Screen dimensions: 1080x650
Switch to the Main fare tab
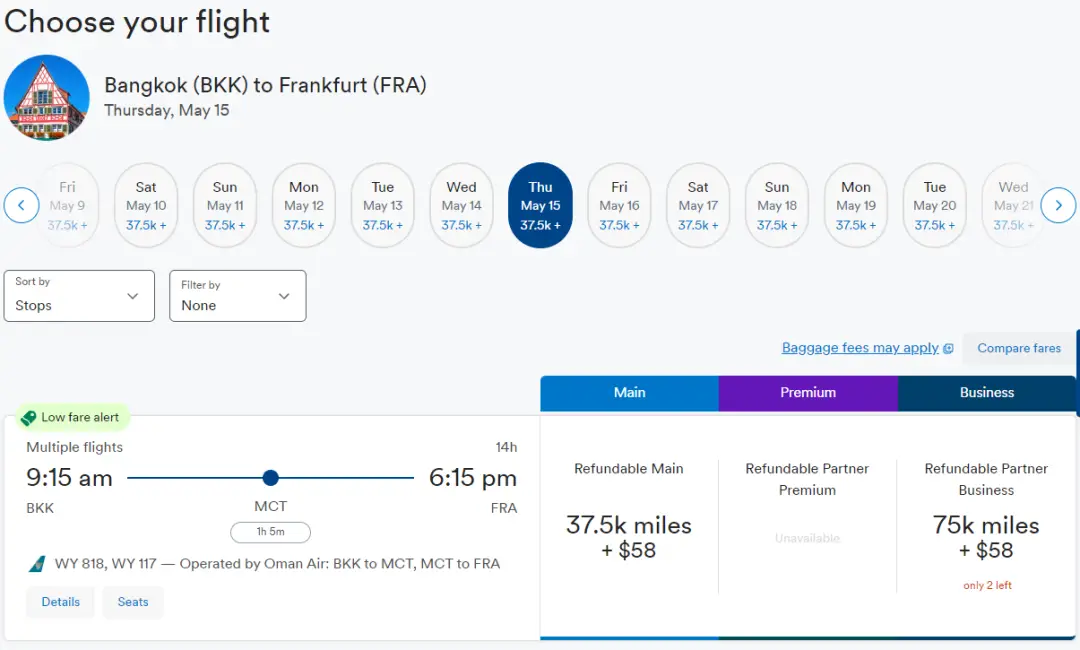[629, 393]
